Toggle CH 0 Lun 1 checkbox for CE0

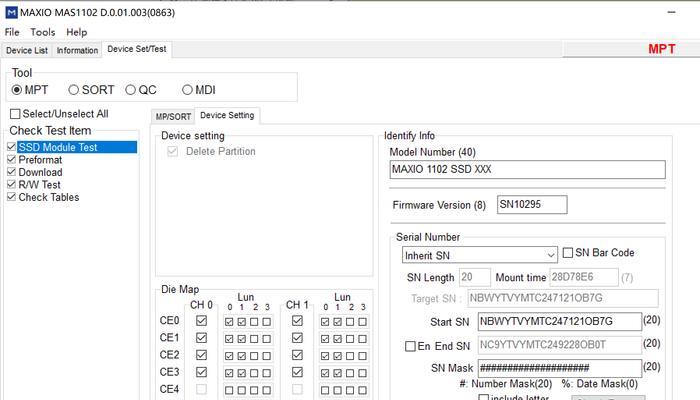242,322
